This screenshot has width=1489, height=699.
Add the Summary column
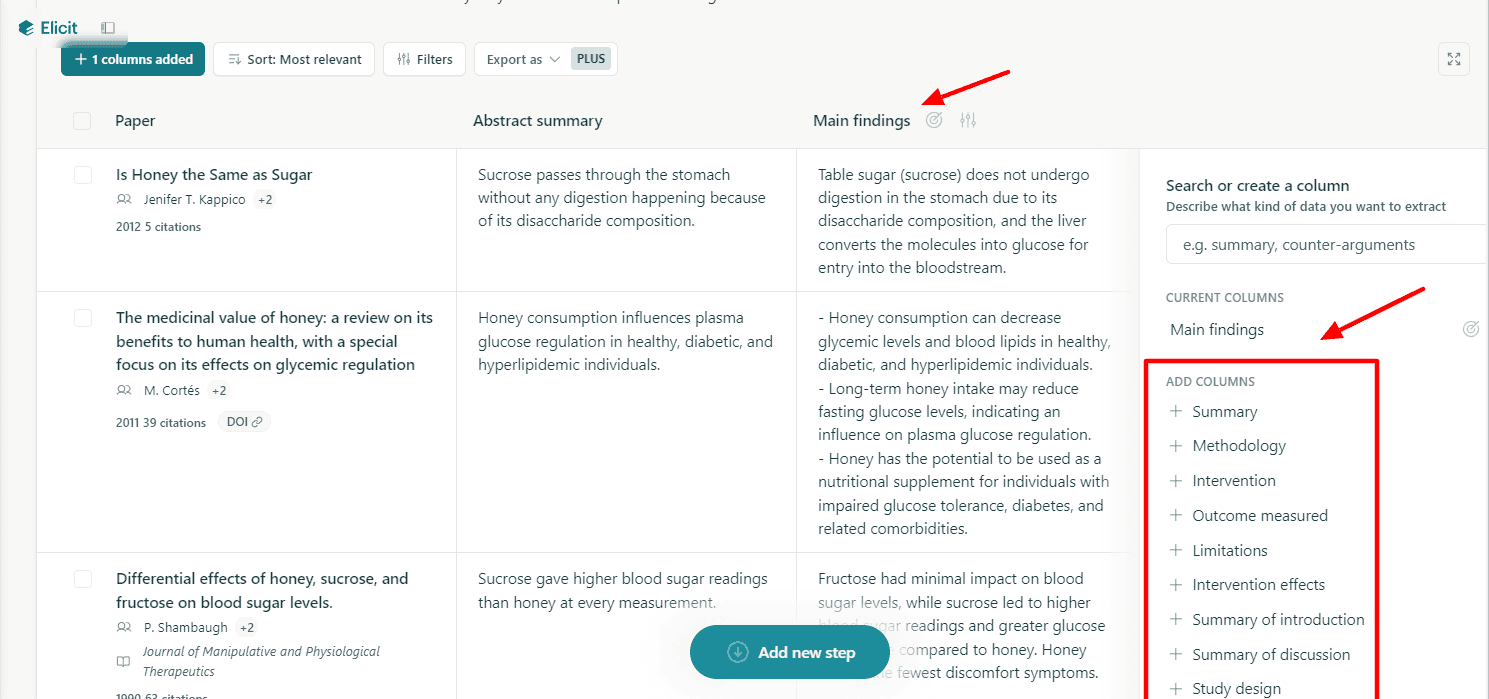(1224, 412)
